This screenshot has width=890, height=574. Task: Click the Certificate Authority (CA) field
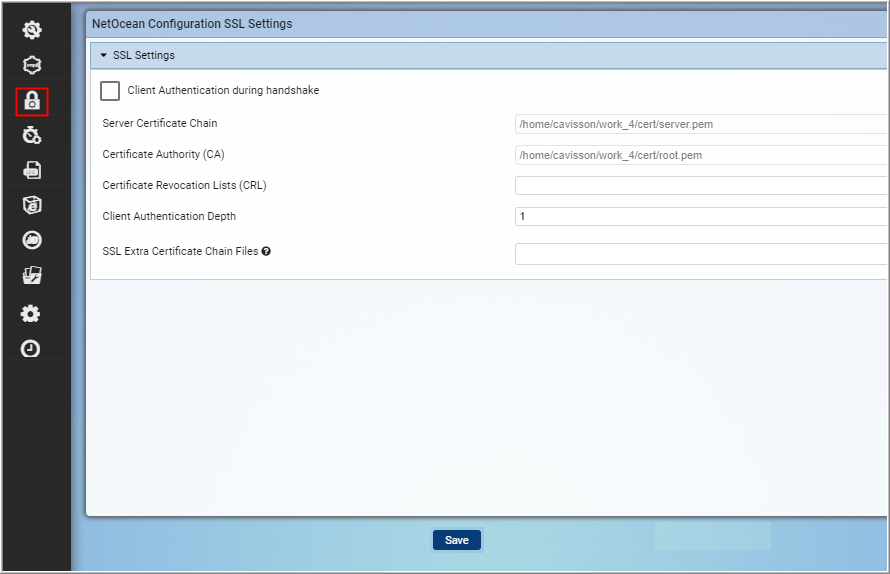(x=702, y=155)
